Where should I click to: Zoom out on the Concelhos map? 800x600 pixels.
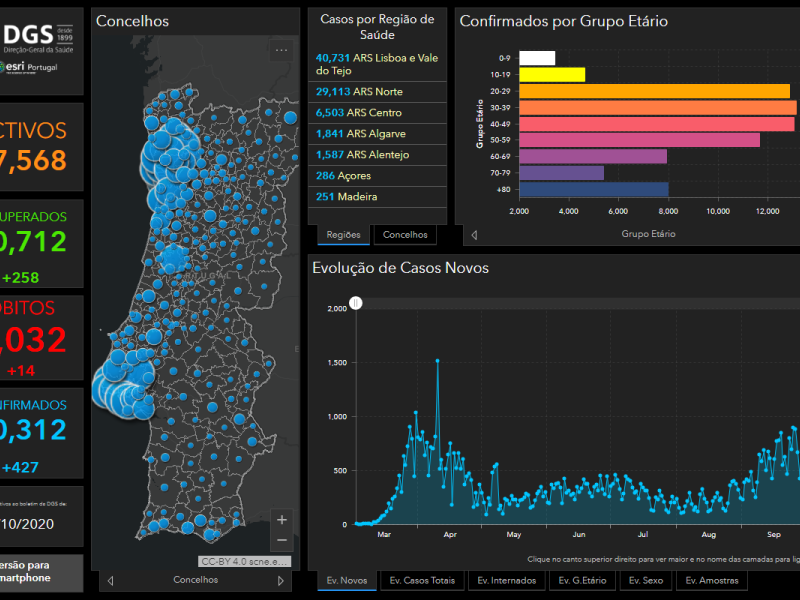281,540
